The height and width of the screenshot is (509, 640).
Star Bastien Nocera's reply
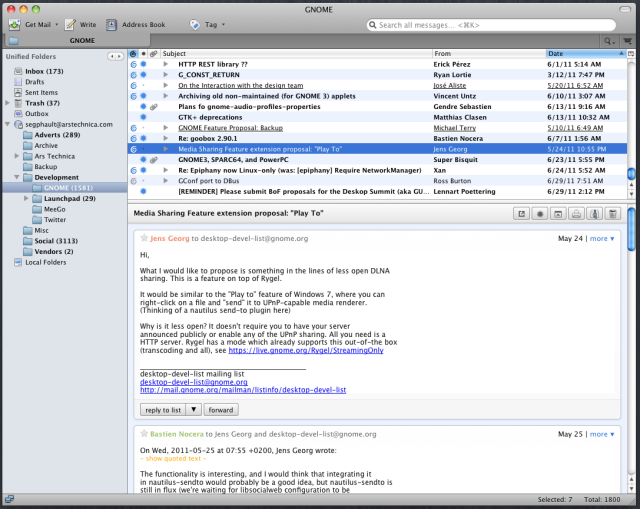click(x=144, y=433)
